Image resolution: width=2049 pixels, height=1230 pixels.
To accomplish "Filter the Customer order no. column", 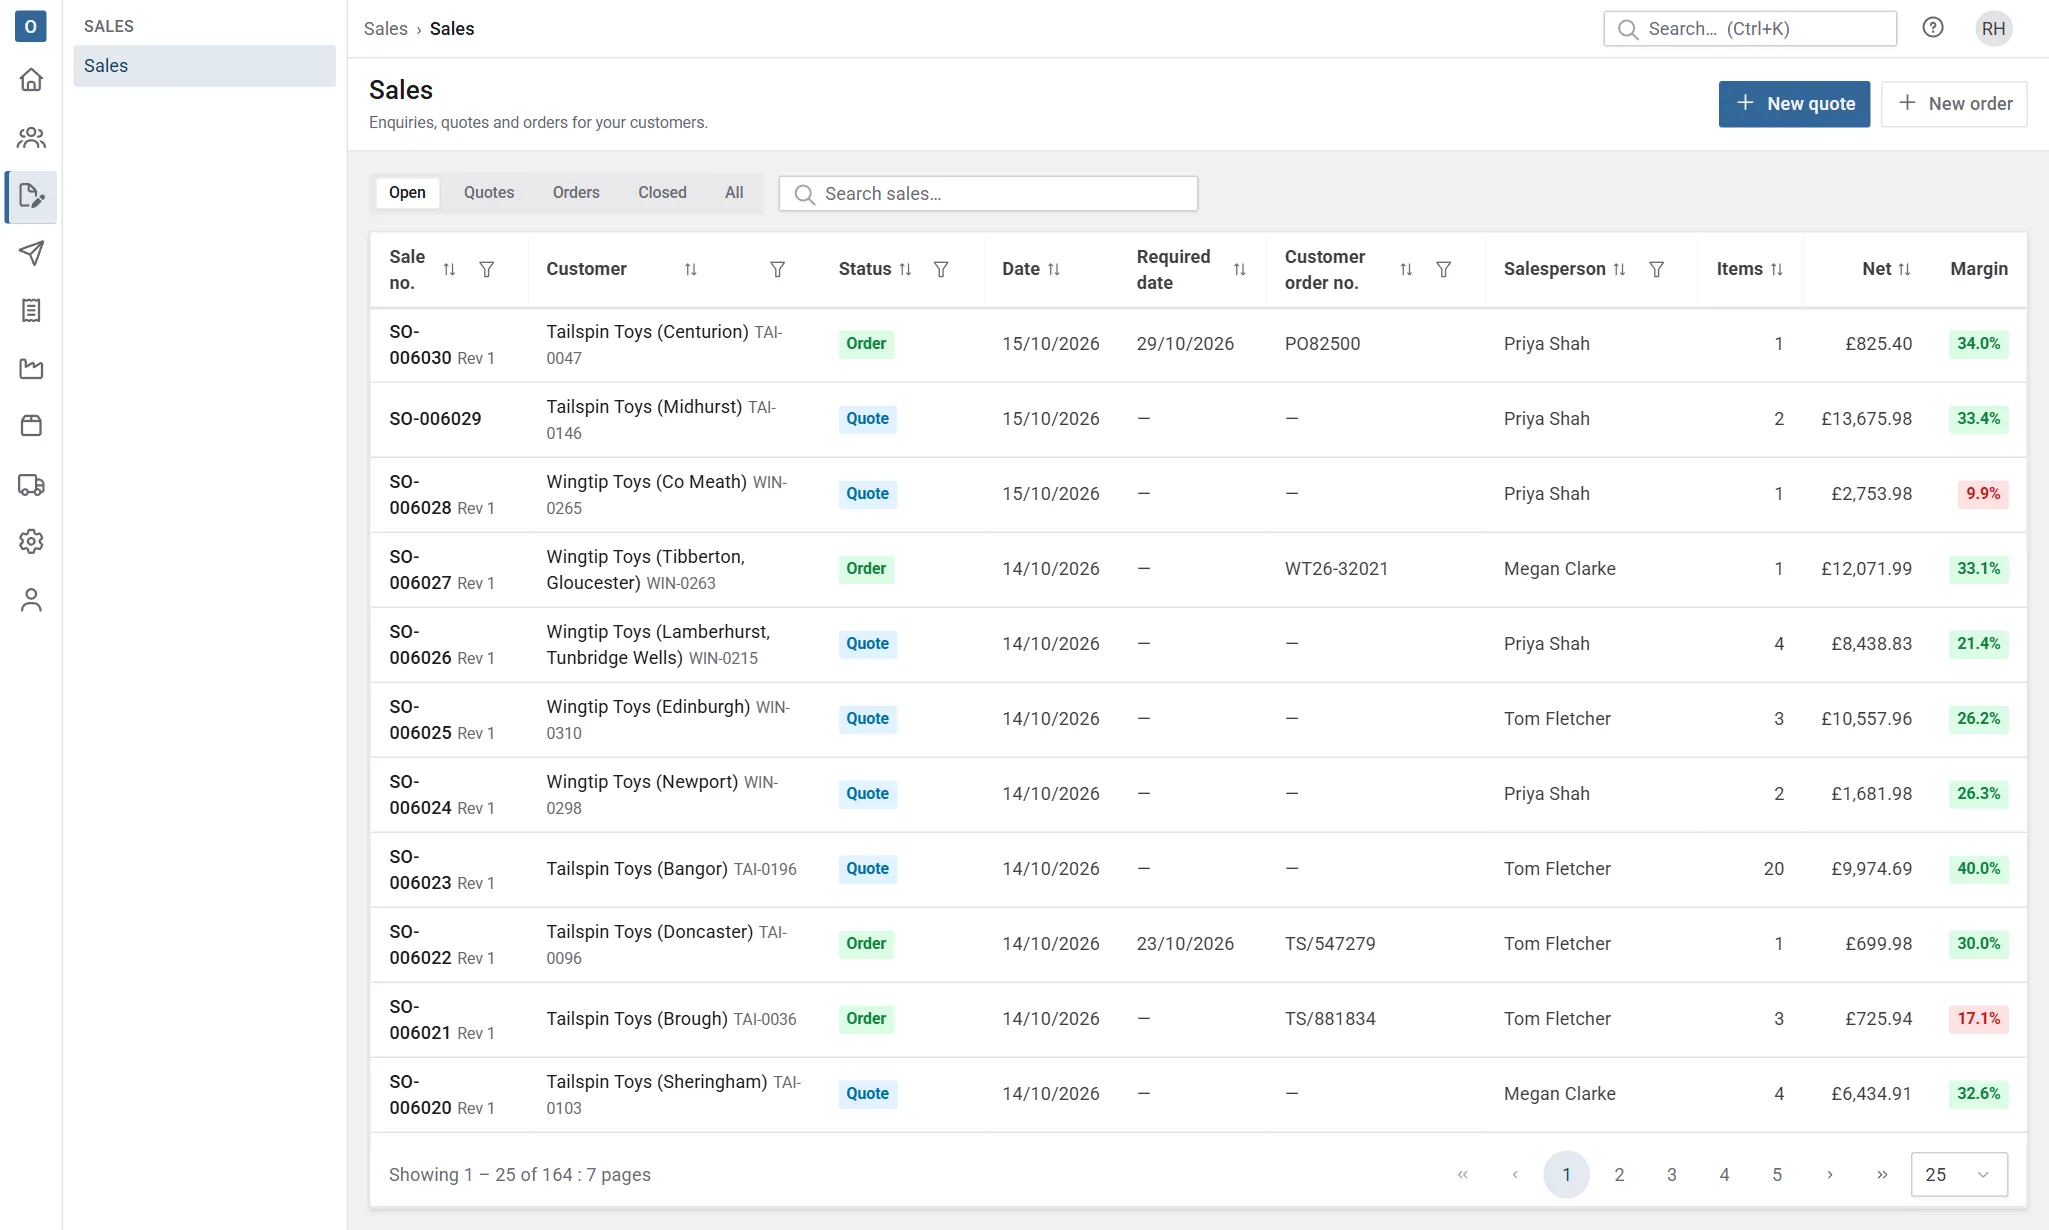I will (x=1443, y=270).
